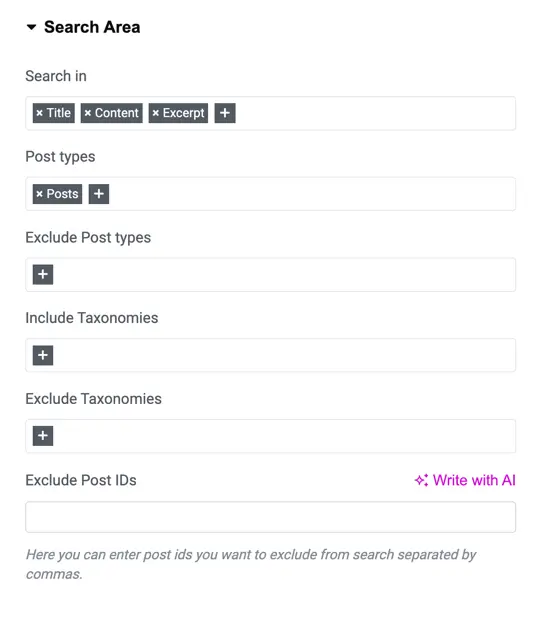Open the Include Taxonomies selection box
The height and width of the screenshot is (624, 536).
click(x=271, y=355)
